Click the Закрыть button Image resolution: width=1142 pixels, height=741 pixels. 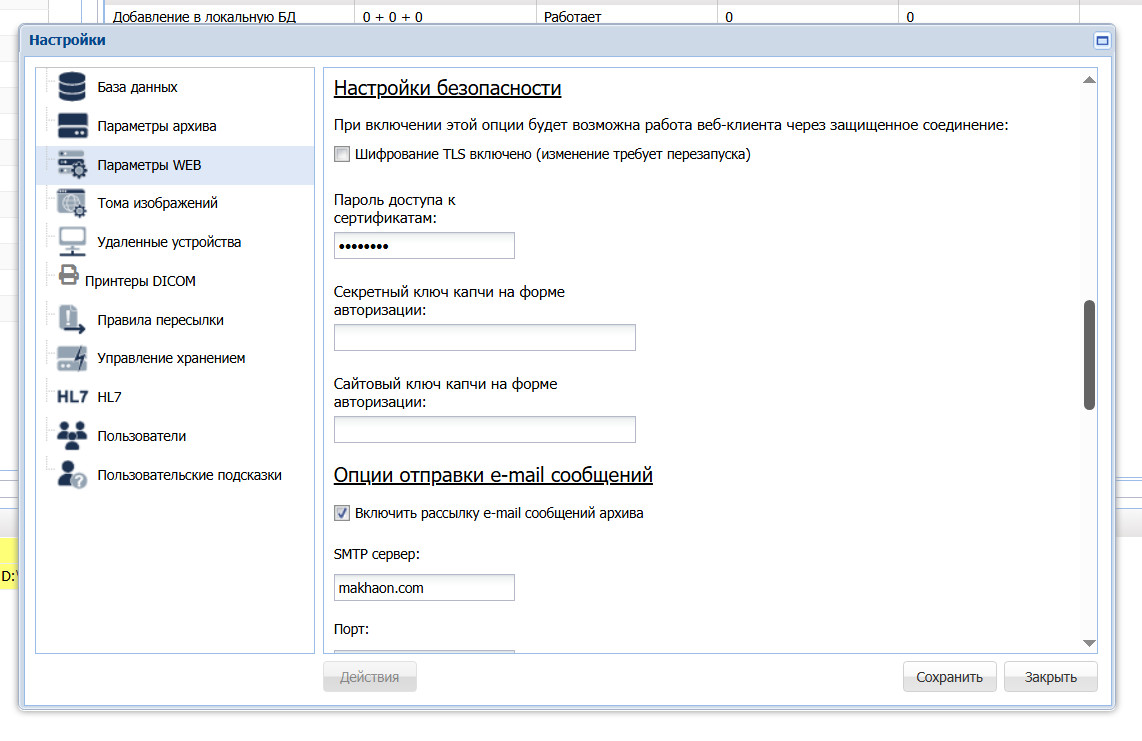tap(1050, 677)
